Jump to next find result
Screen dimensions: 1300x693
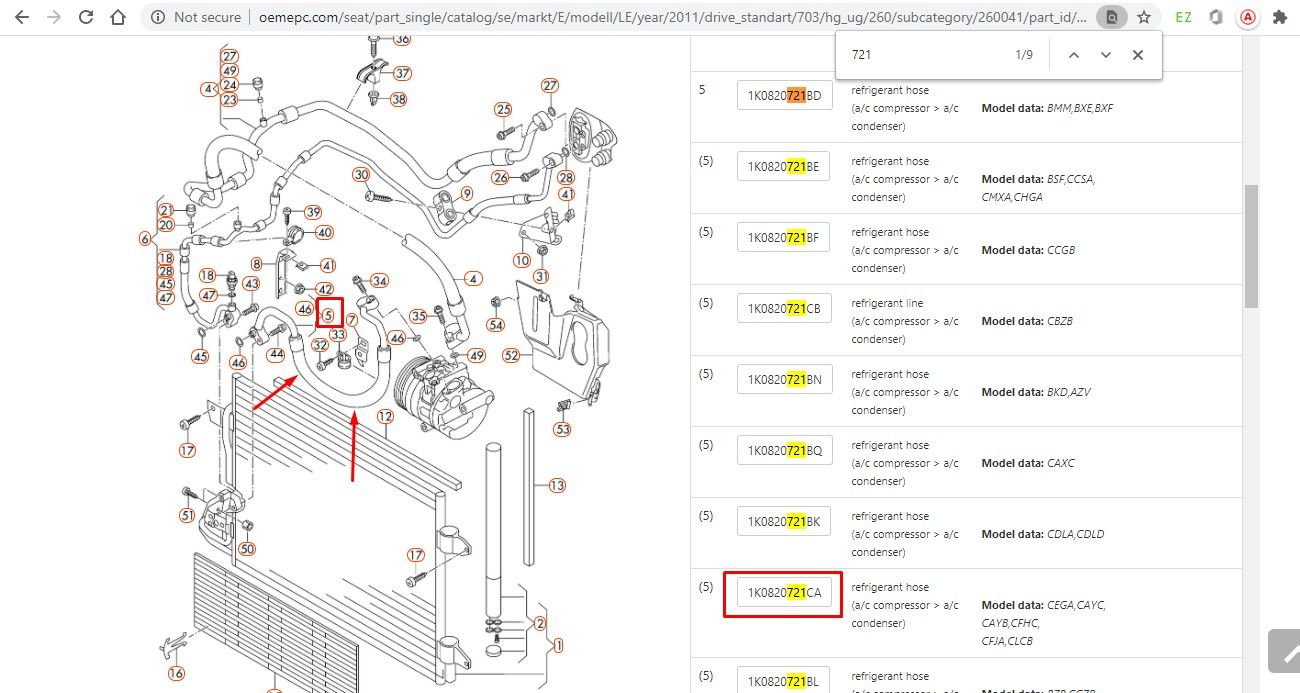pos(1106,55)
